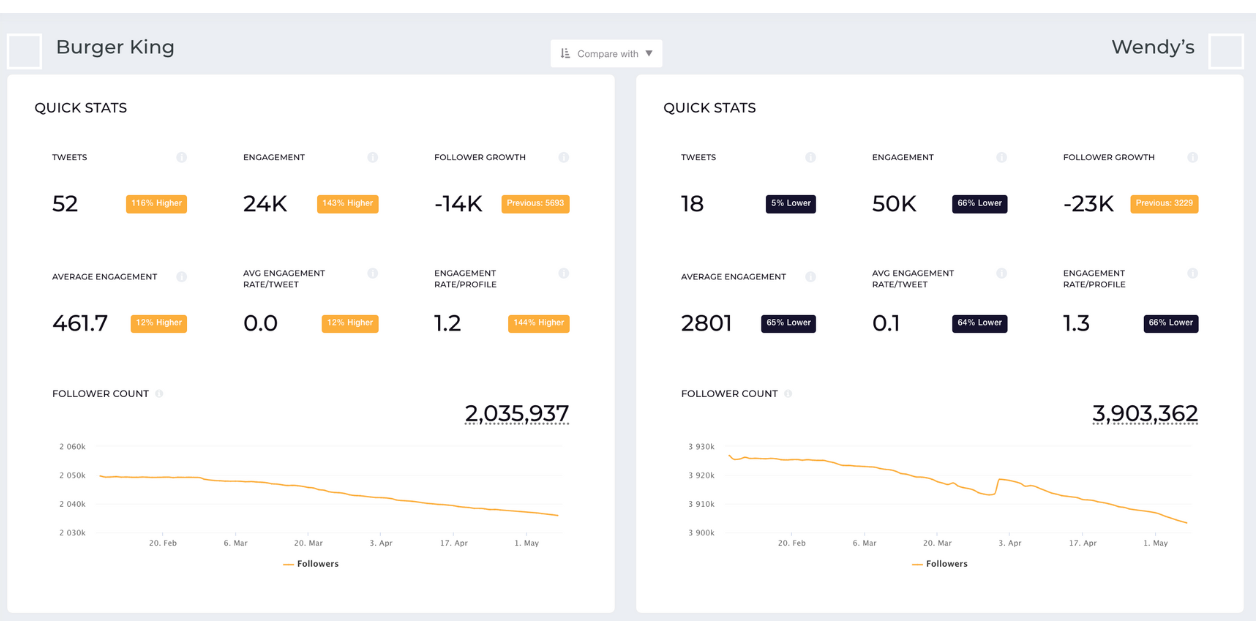Click the sort icon in Compare with
The width and height of the screenshot is (1256, 634).
(566, 54)
